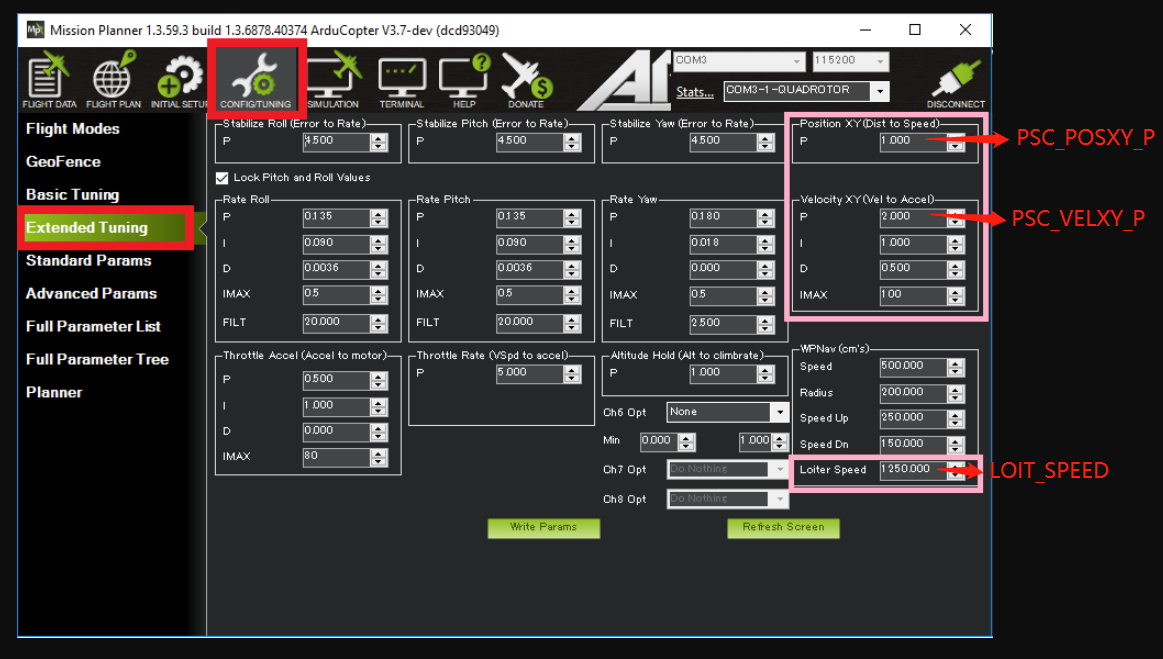Click the Ch6 Min value field
The height and width of the screenshot is (659, 1163).
pyautogui.click(x=659, y=442)
